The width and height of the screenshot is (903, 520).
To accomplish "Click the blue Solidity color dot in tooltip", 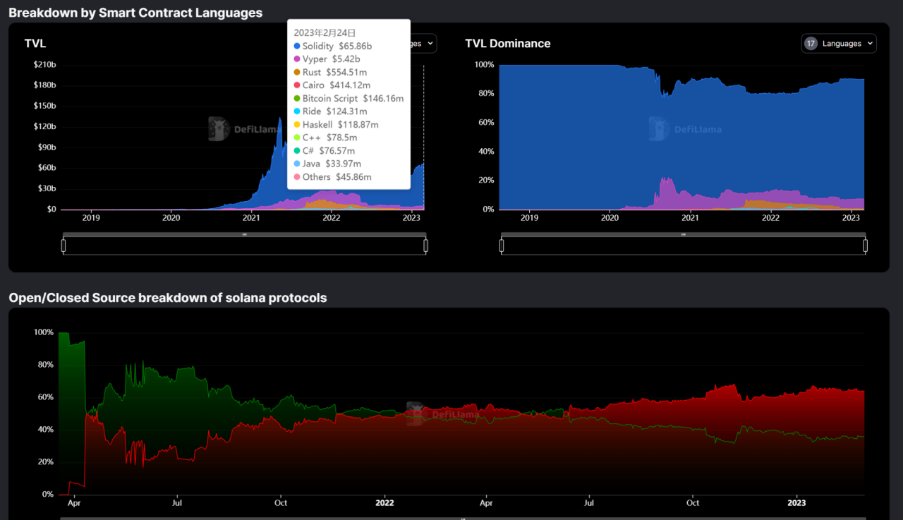I will pos(297,46).
